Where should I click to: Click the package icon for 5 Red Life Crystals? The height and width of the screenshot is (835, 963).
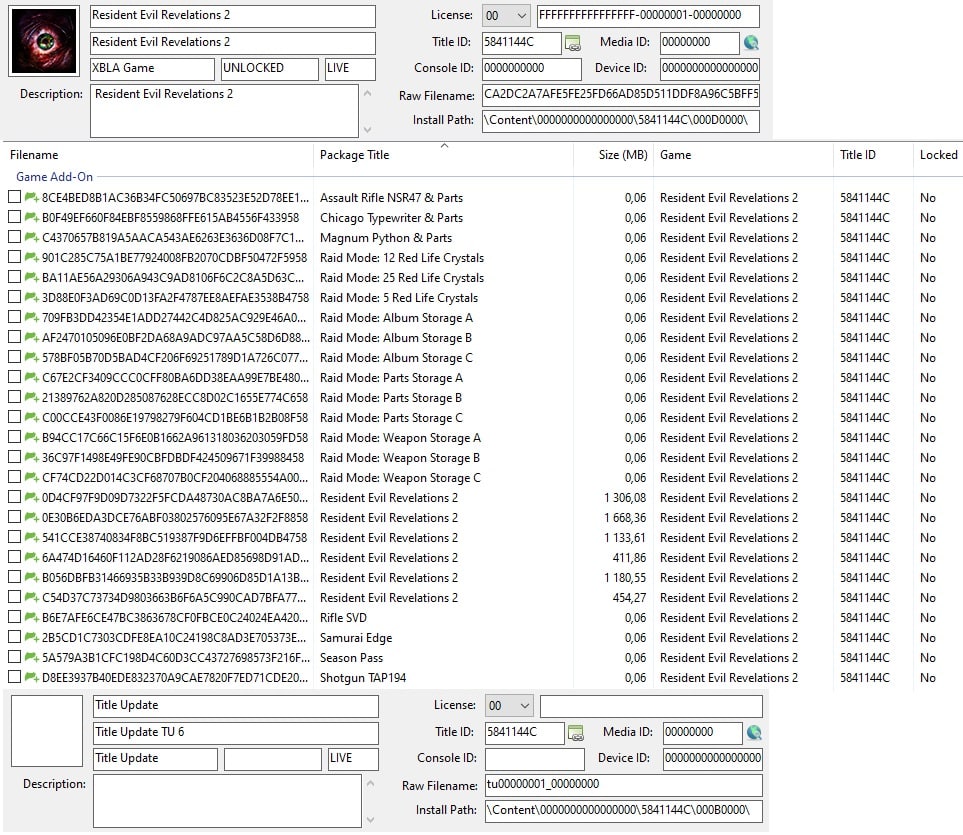point(32,297)
